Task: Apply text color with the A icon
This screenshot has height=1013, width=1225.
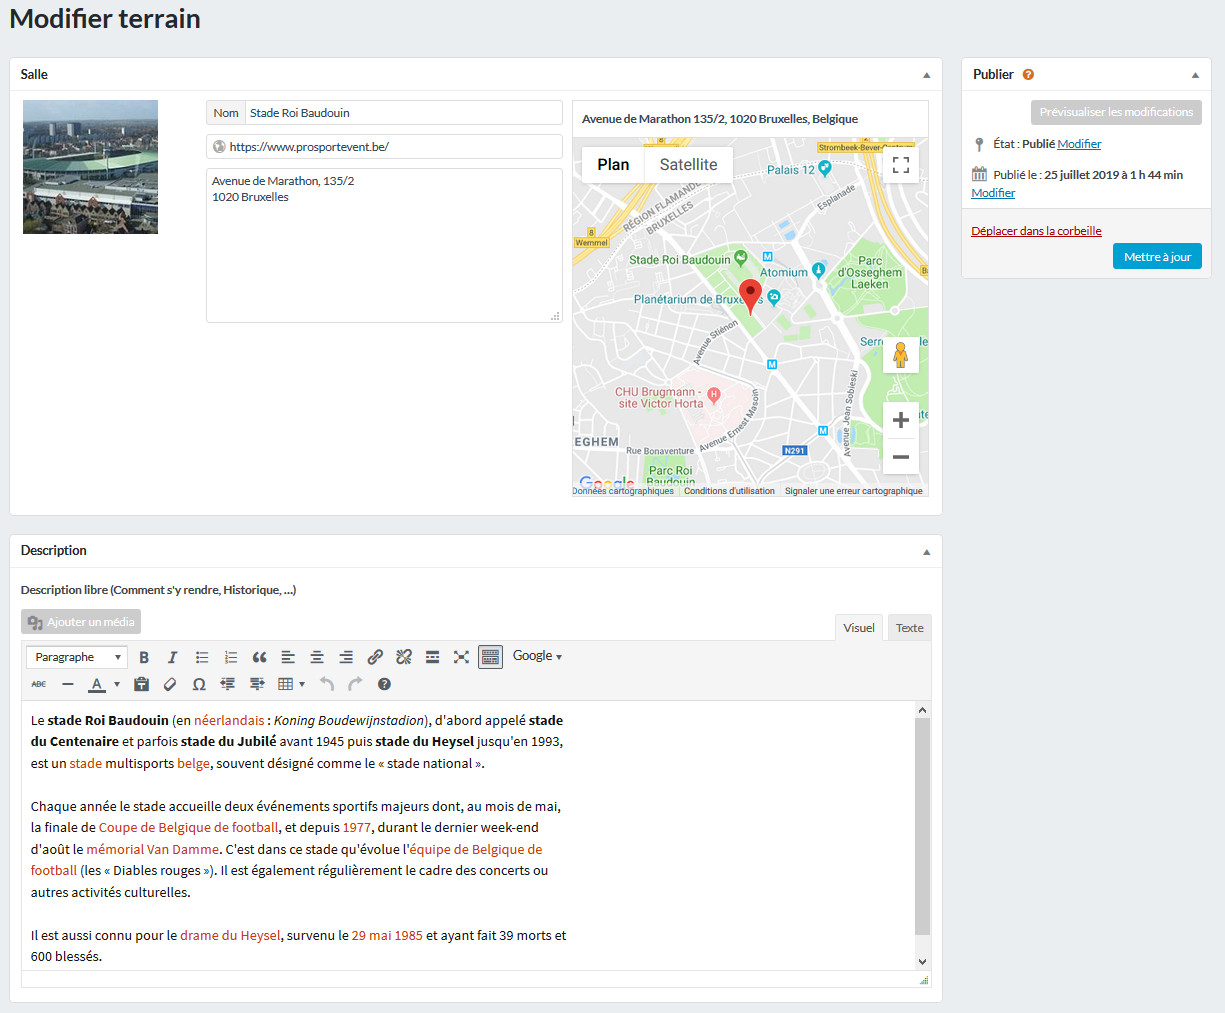Action: click(x=97, y=684)
